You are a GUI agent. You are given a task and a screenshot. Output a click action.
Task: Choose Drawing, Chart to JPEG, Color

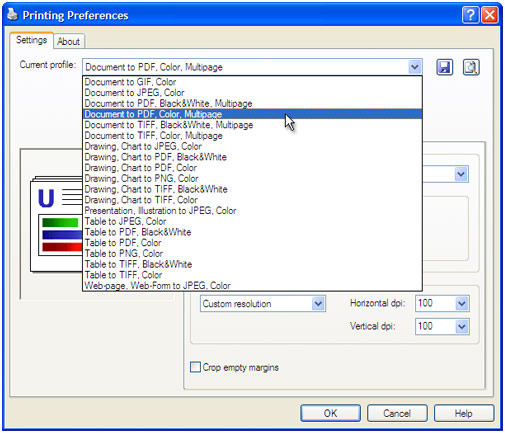tap(252, 146)
